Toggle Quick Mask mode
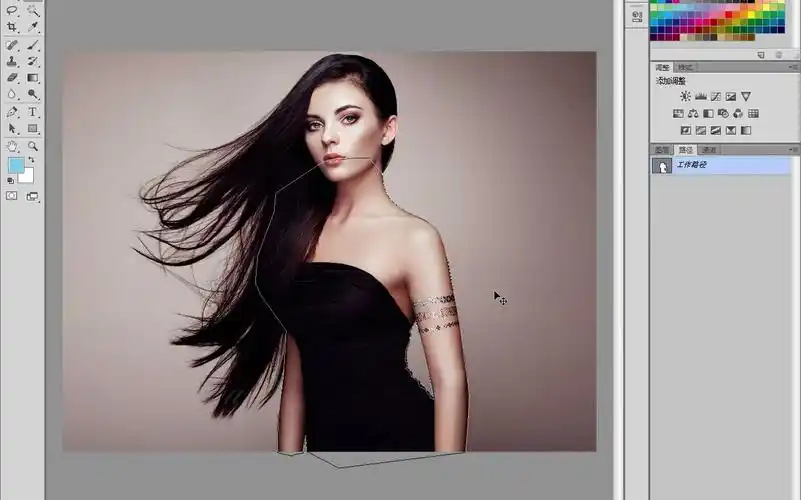801x500 pixels. pyautogui.click(x=12, y=196)
